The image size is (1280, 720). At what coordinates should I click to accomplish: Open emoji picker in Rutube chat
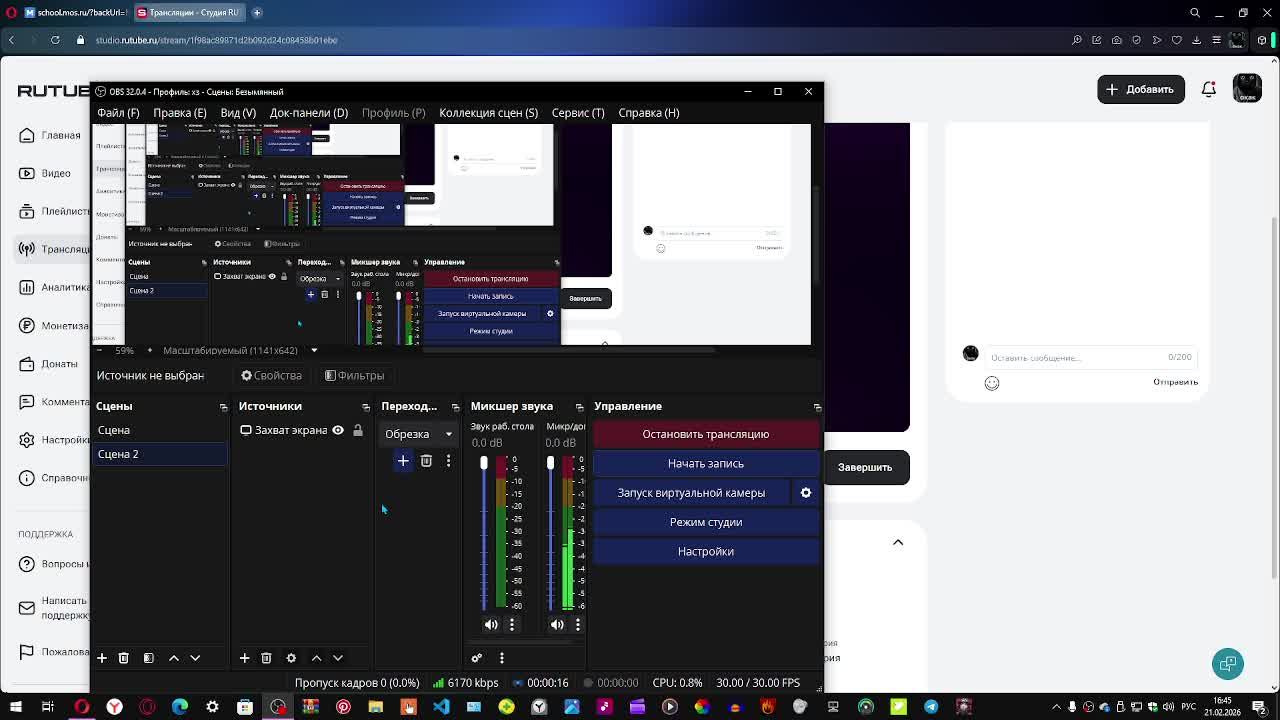[992, 383]
